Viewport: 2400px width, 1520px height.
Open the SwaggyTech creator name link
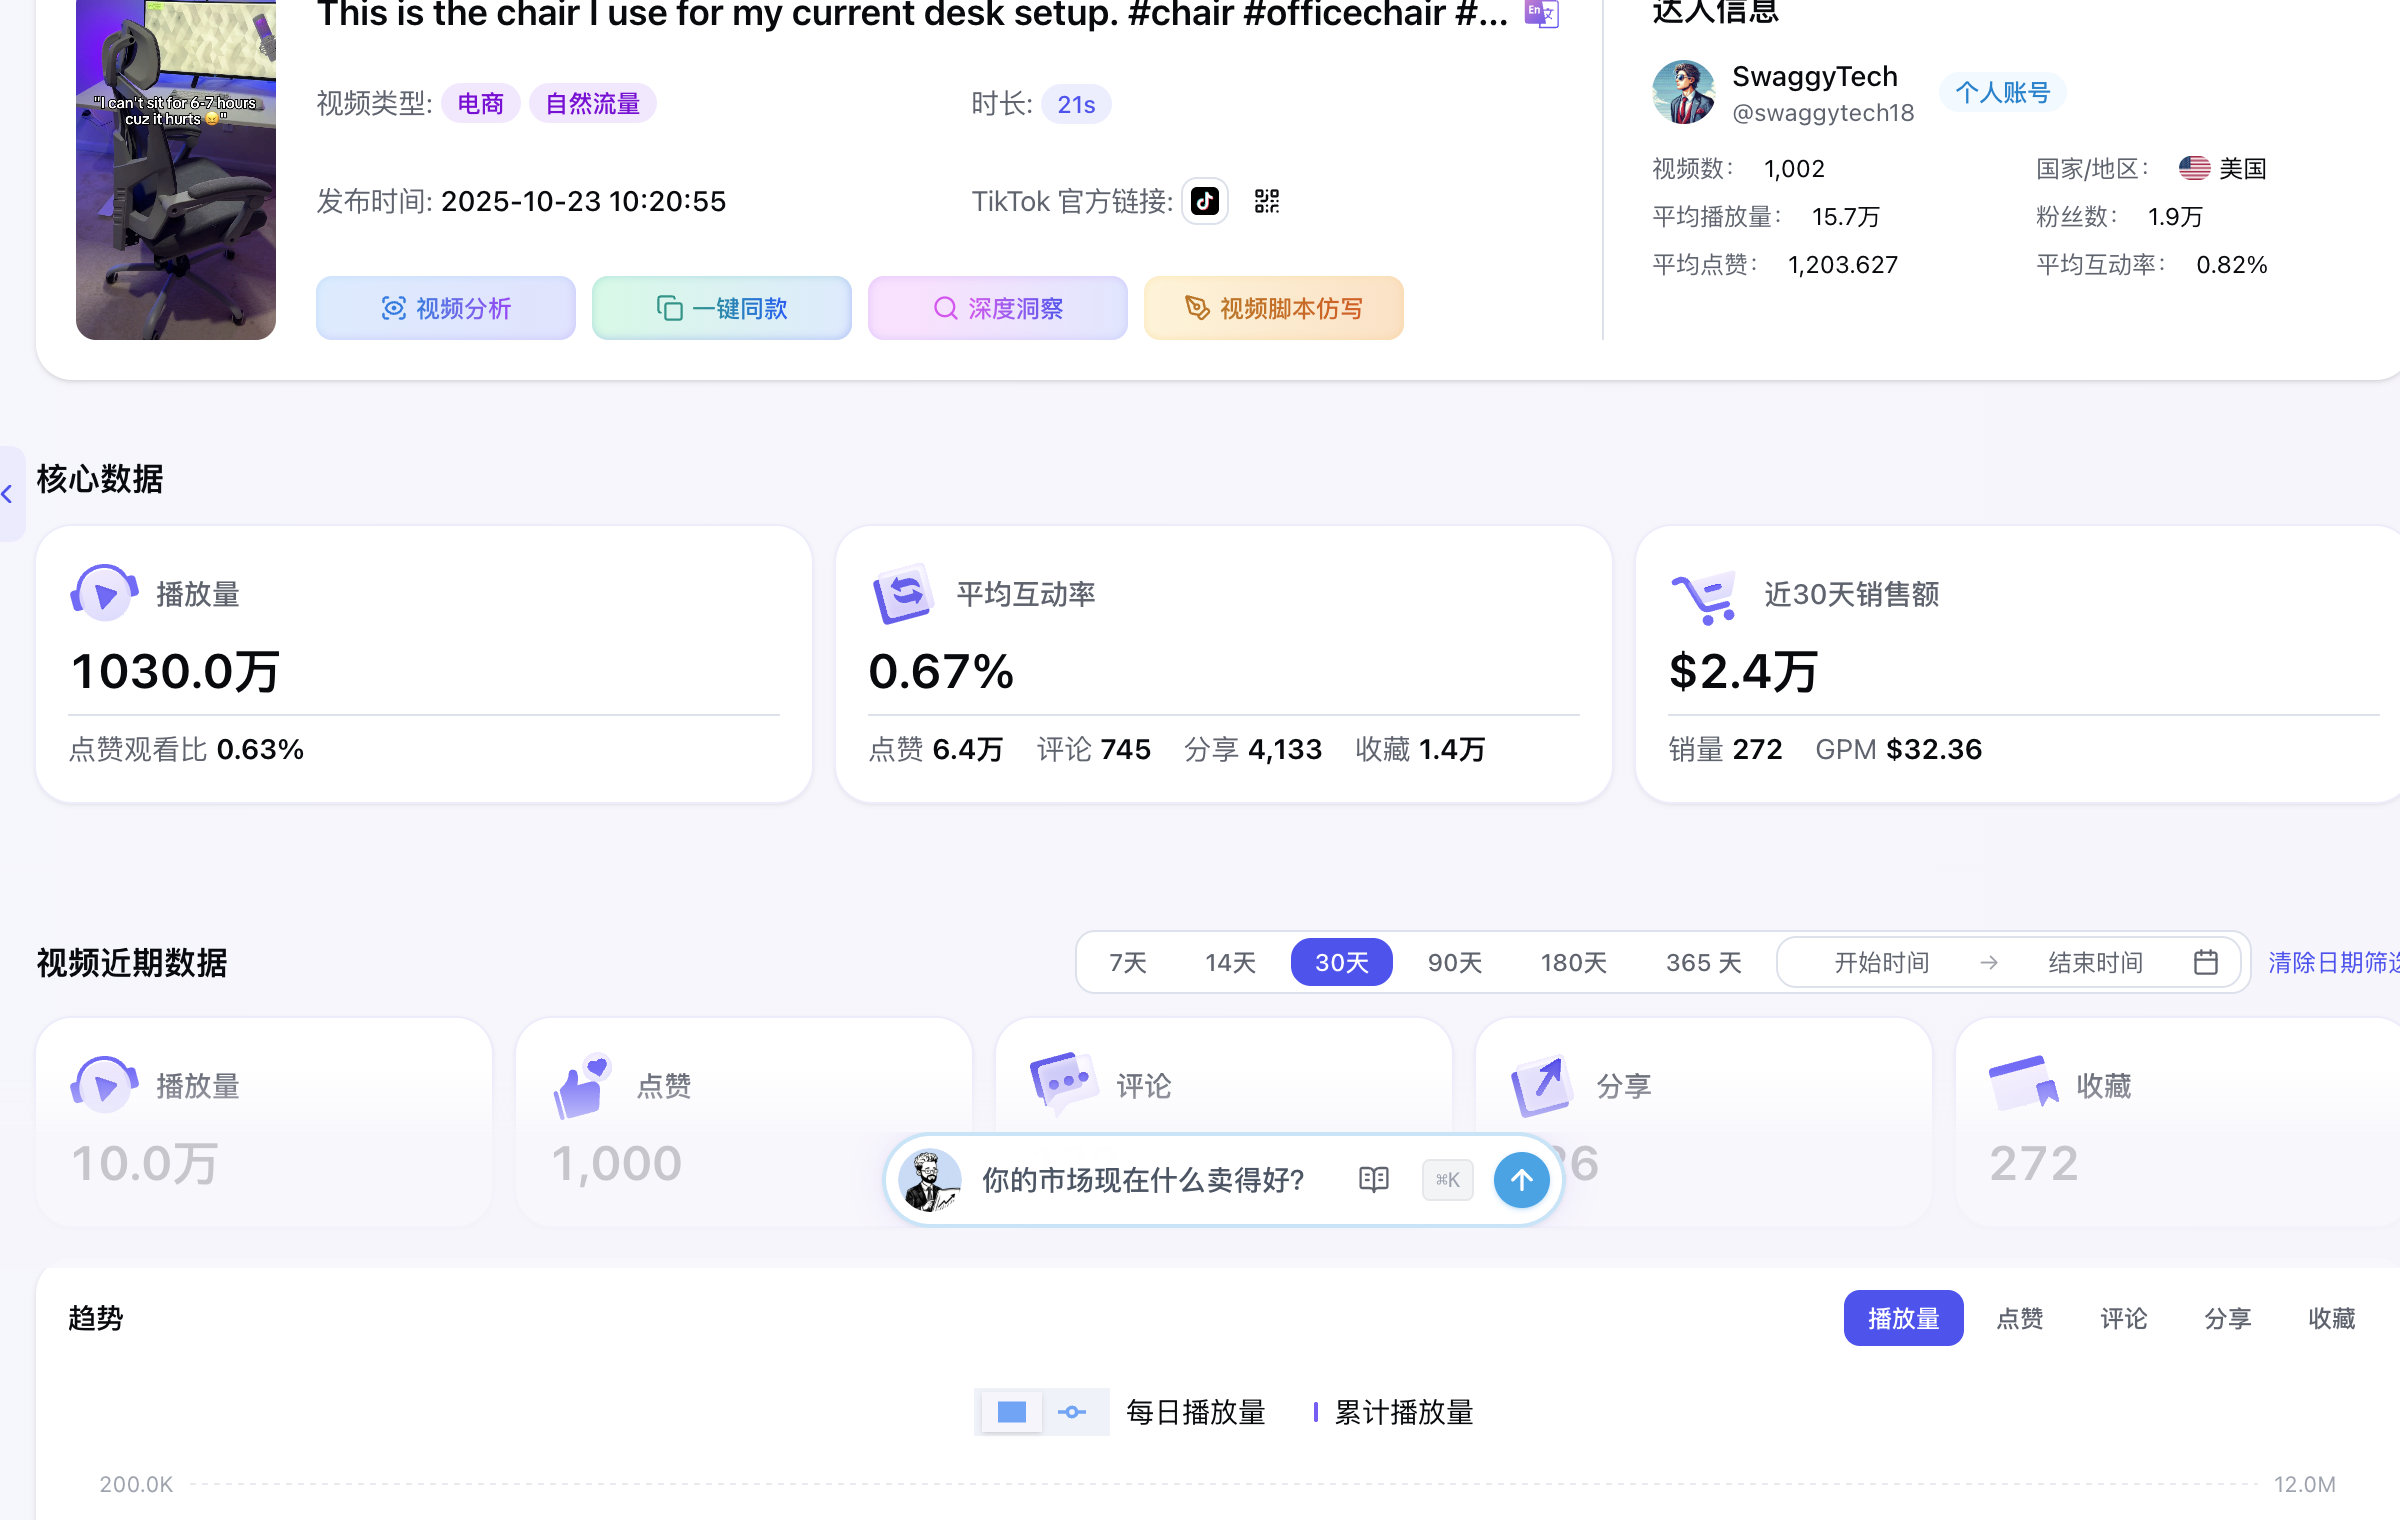(1815, 76)
